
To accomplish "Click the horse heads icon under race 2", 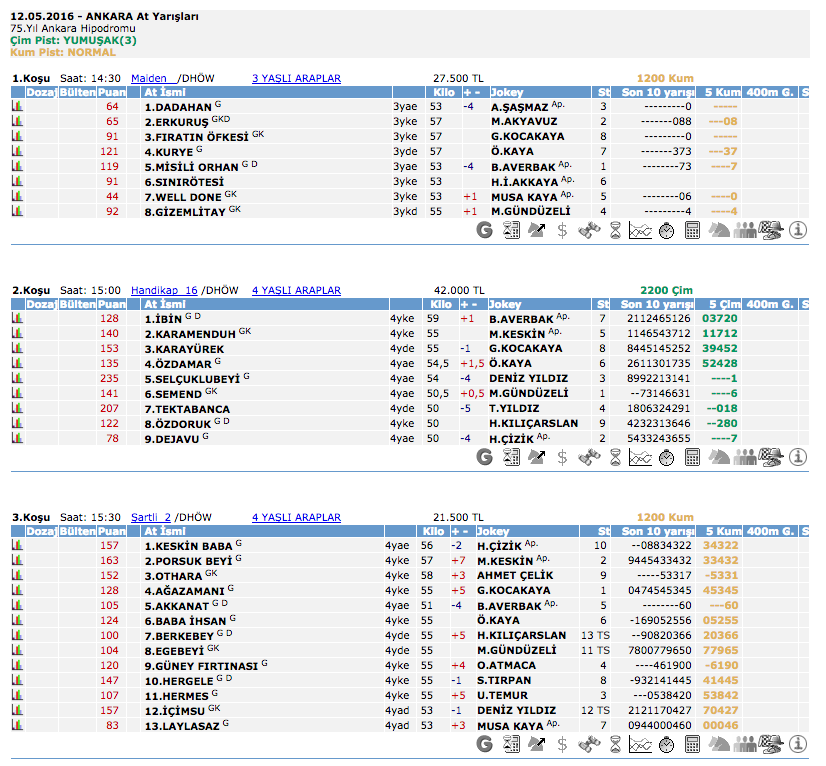I will coord(719,457).
